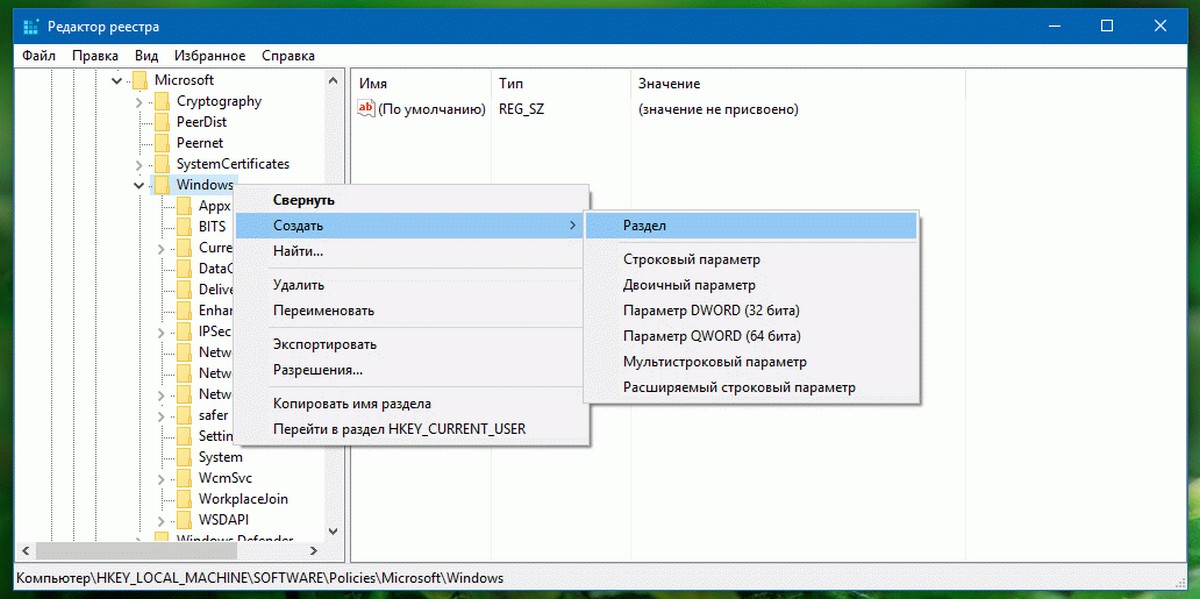Expand the SystemCertificates node
Viewport: 1200px width, 599px height.
pos(139,164)
